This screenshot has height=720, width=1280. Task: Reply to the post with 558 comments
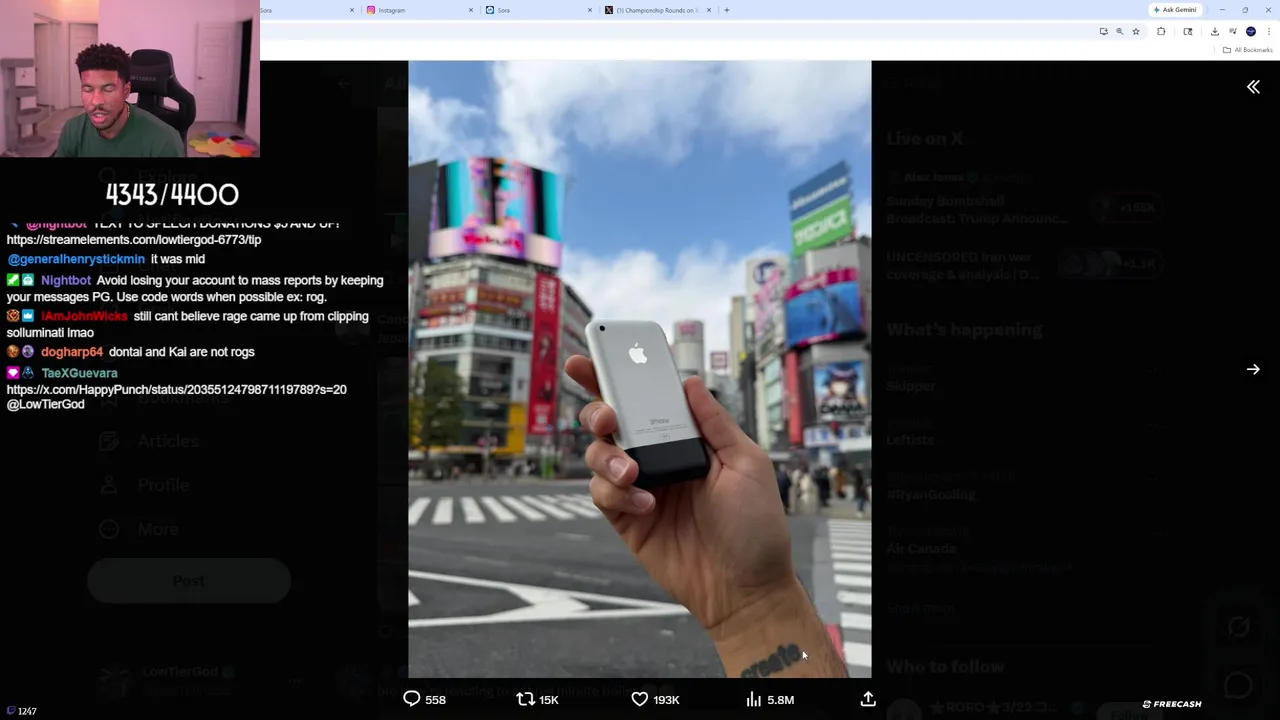[424, 699]
